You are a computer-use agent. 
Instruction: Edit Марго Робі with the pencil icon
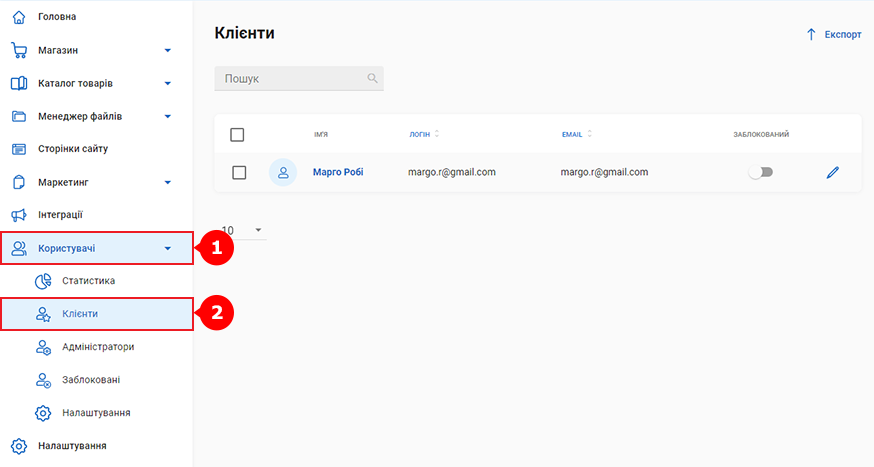833,173
